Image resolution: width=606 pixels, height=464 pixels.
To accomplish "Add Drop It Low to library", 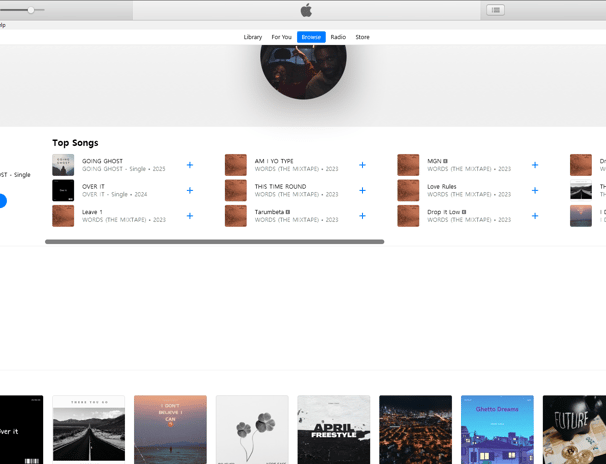I will 535,216.
